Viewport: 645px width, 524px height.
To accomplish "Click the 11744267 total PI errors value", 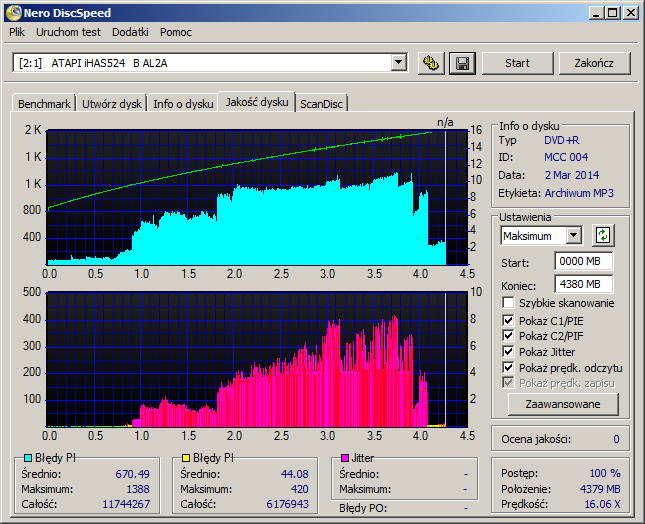I will coord(126,504).
